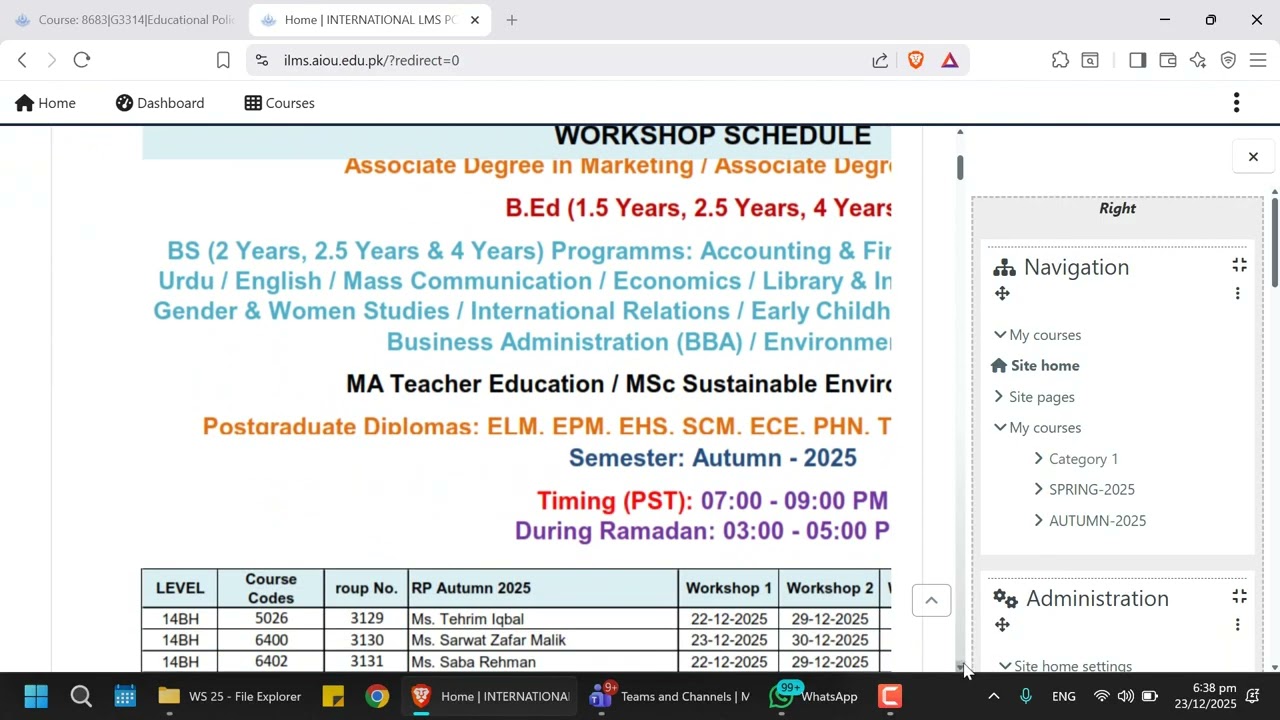Bookmark this page
Image resolution: width=1280 pixels, height=720 pixels.
223,60
